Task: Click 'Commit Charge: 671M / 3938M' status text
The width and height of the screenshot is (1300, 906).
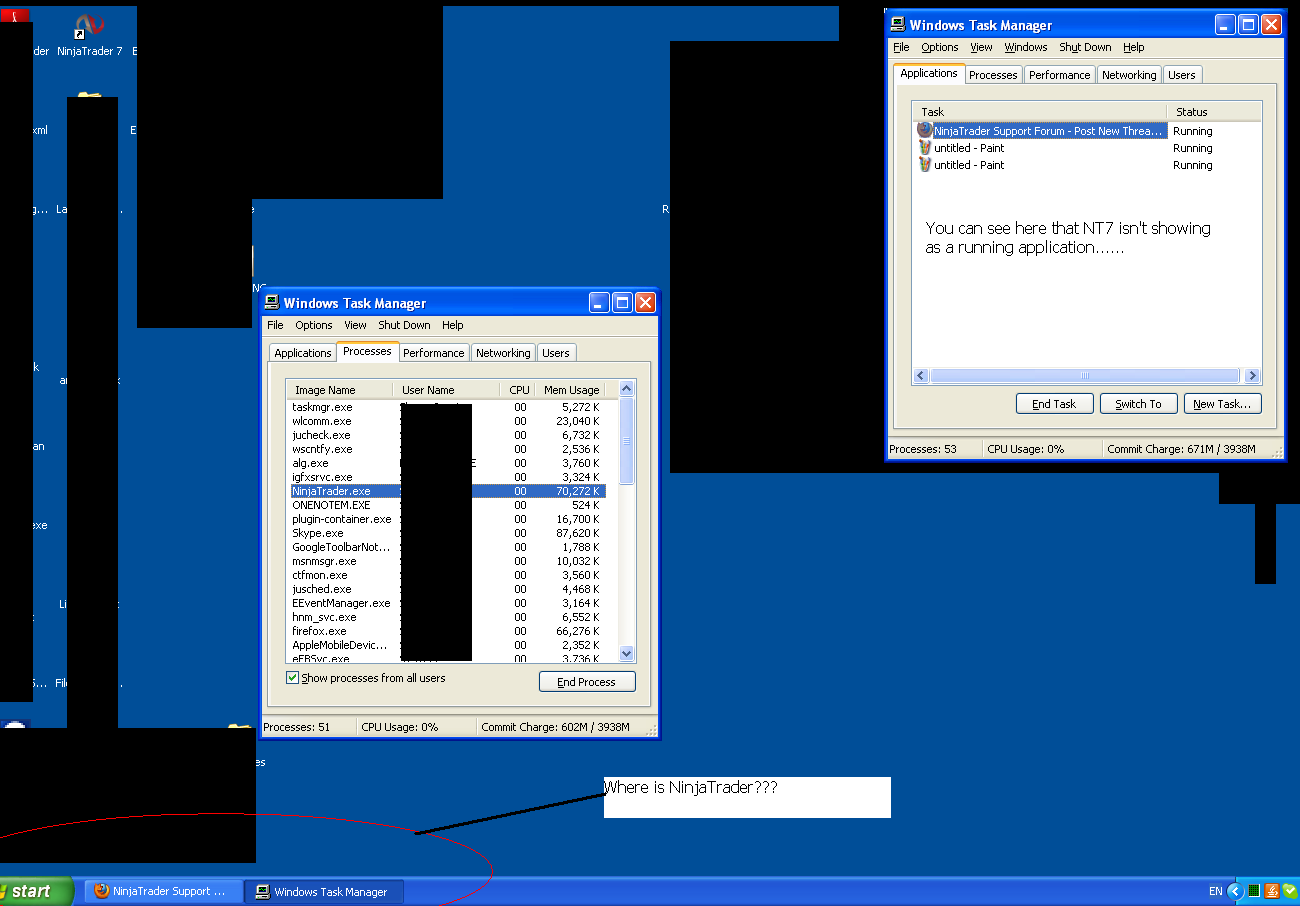Action: [1181, 449]
